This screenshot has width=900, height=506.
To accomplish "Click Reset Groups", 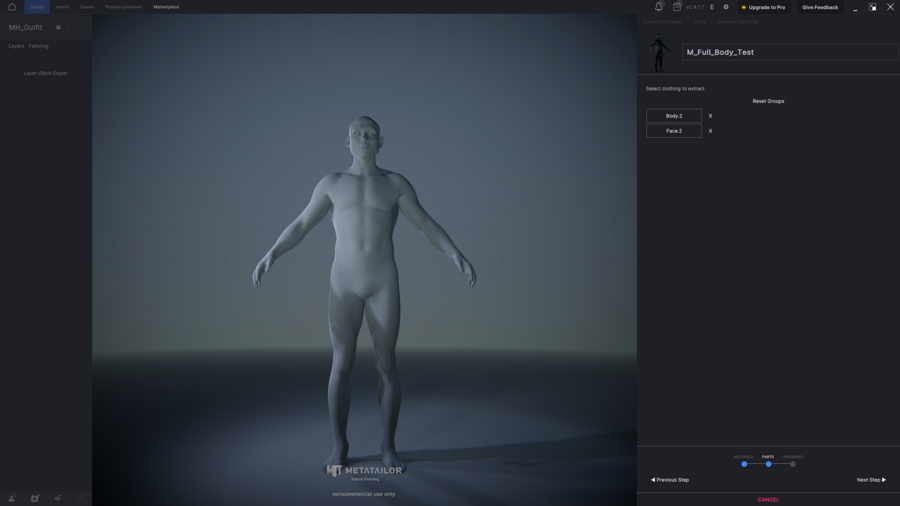I will point(768,101).
